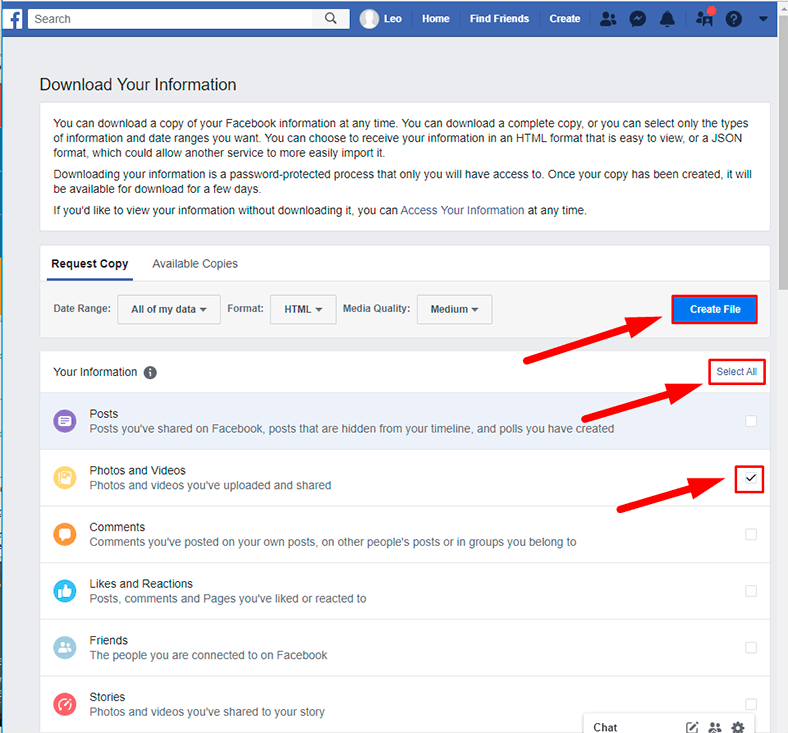Go to Home in the top bar
788x733 pixels.
coord(436,19)
